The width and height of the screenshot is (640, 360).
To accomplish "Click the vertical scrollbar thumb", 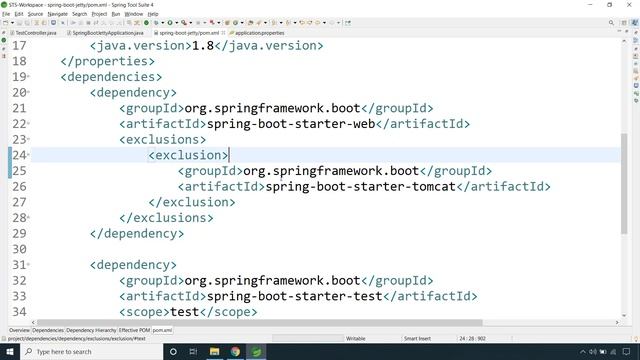I will click(x=624, y=184).
